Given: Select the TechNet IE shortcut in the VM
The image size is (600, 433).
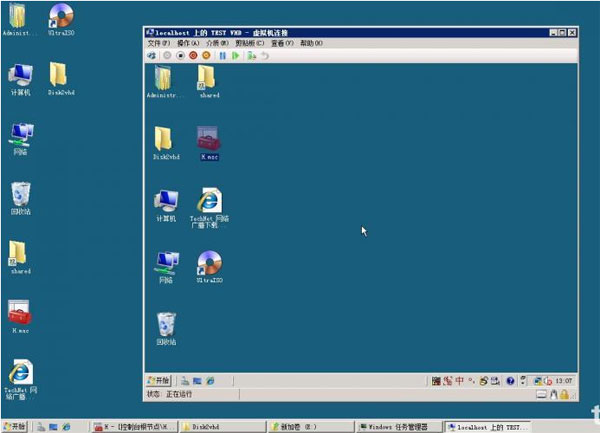Looking at the screenshot, I should [211, 201].
